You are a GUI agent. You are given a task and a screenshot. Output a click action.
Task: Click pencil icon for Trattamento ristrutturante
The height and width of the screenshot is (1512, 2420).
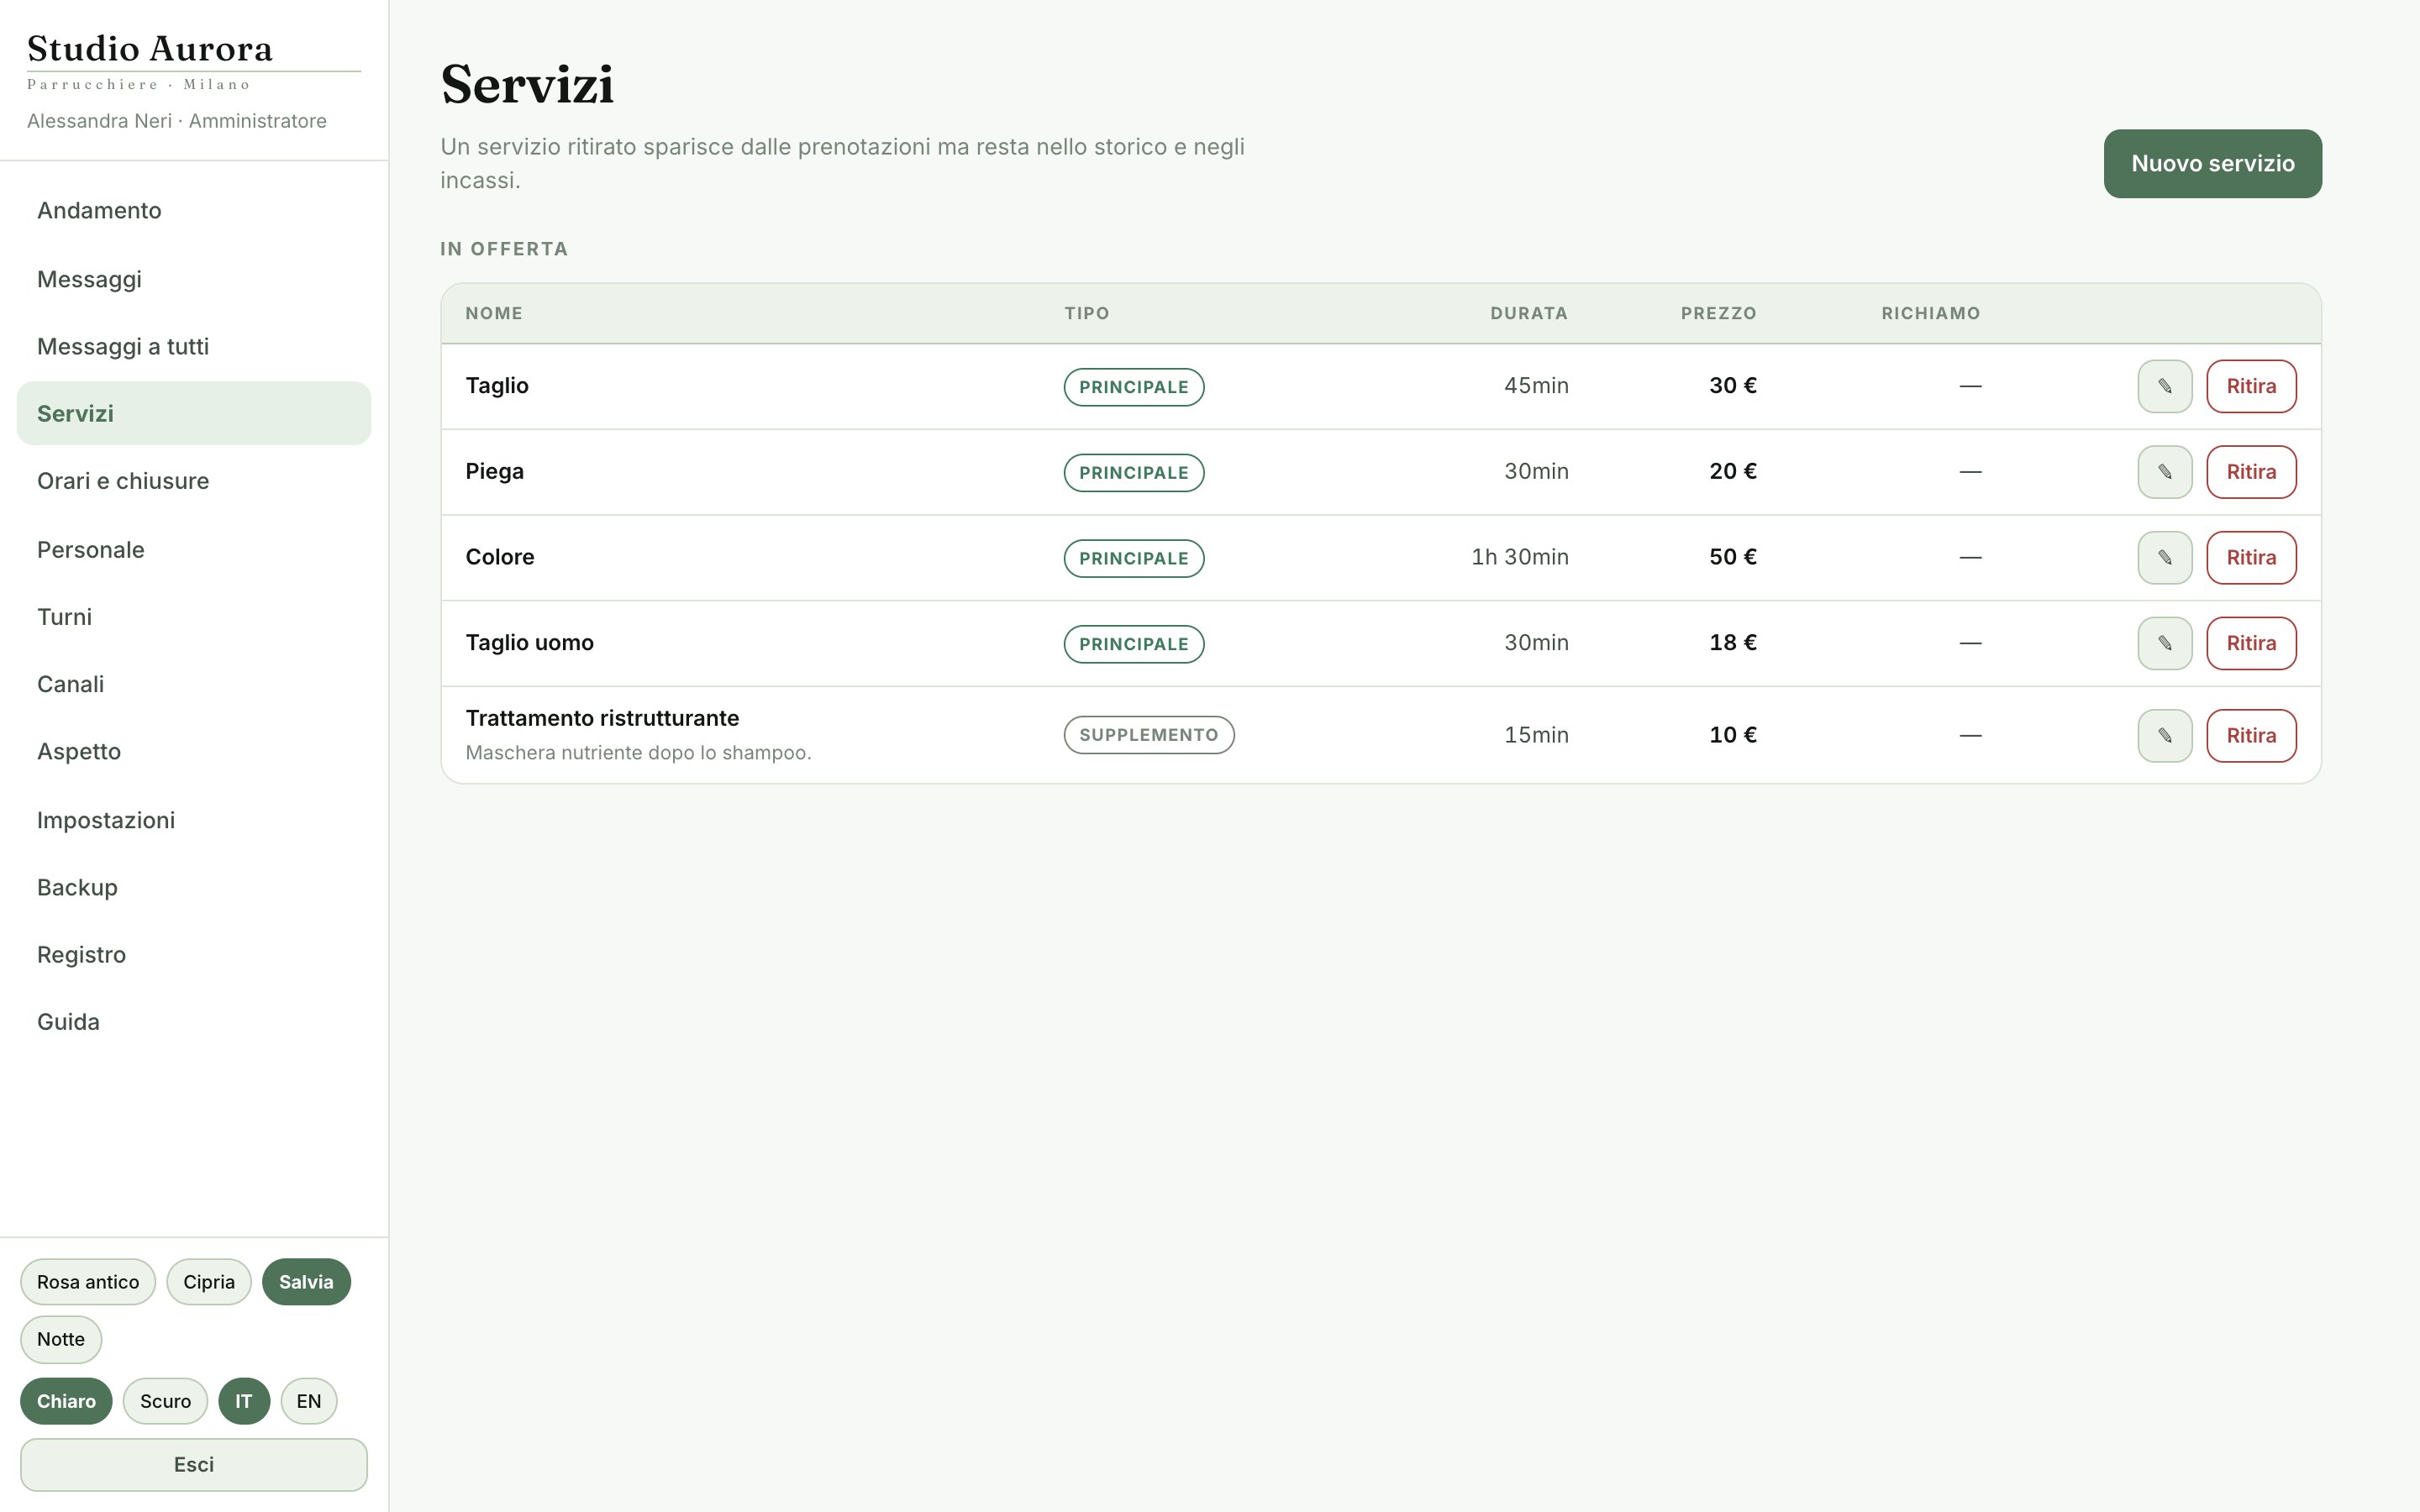coord(2164,736)
